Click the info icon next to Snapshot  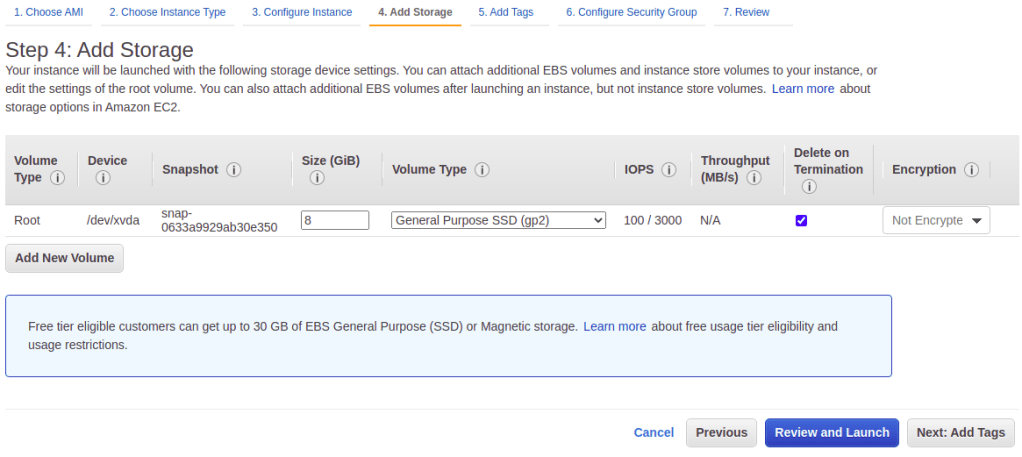coord(234,170)
